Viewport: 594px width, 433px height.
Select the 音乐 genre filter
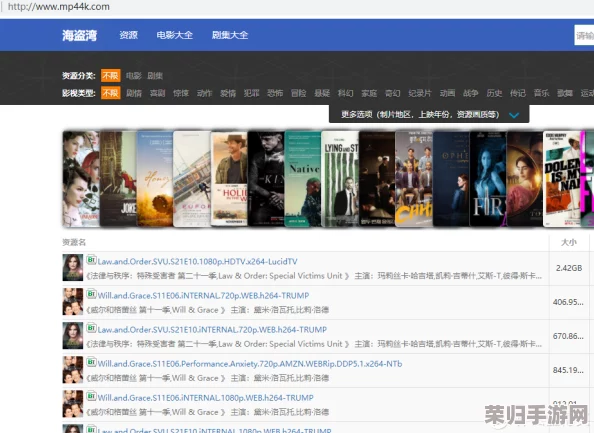coord(541,93)
